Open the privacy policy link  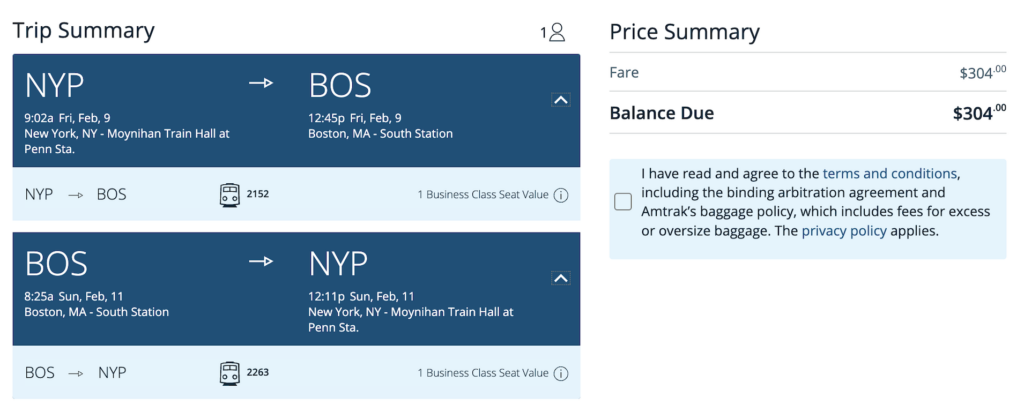point(844,231)
